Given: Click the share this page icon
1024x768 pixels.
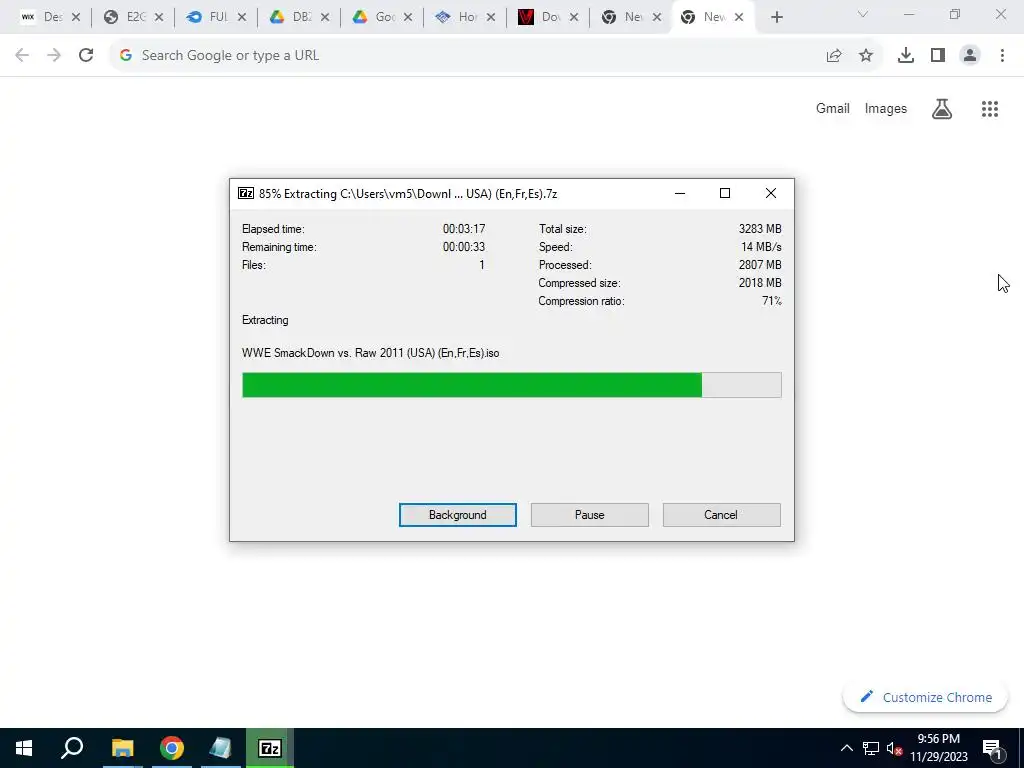Looking at the screenshot, I should pyautogui.click(x=834, y=56).
